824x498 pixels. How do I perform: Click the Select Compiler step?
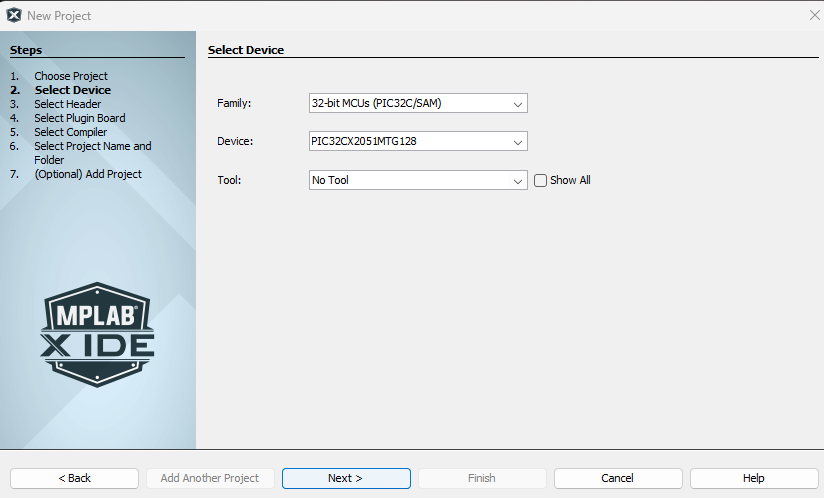coord(71,132)
